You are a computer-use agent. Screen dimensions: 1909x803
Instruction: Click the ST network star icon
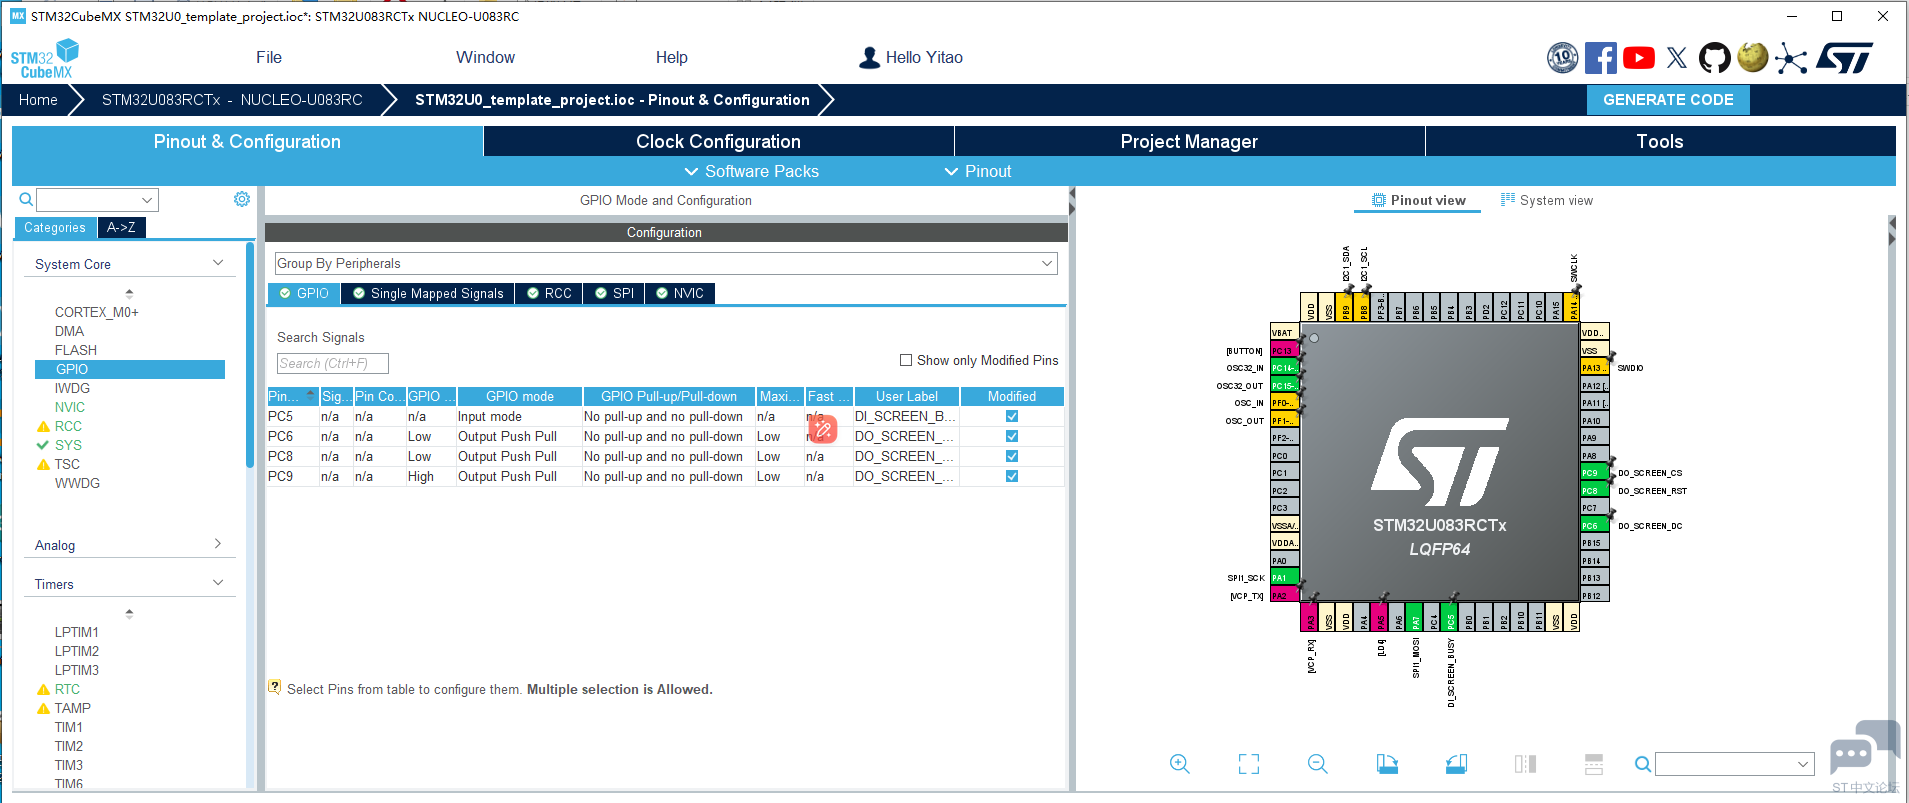1791,58
